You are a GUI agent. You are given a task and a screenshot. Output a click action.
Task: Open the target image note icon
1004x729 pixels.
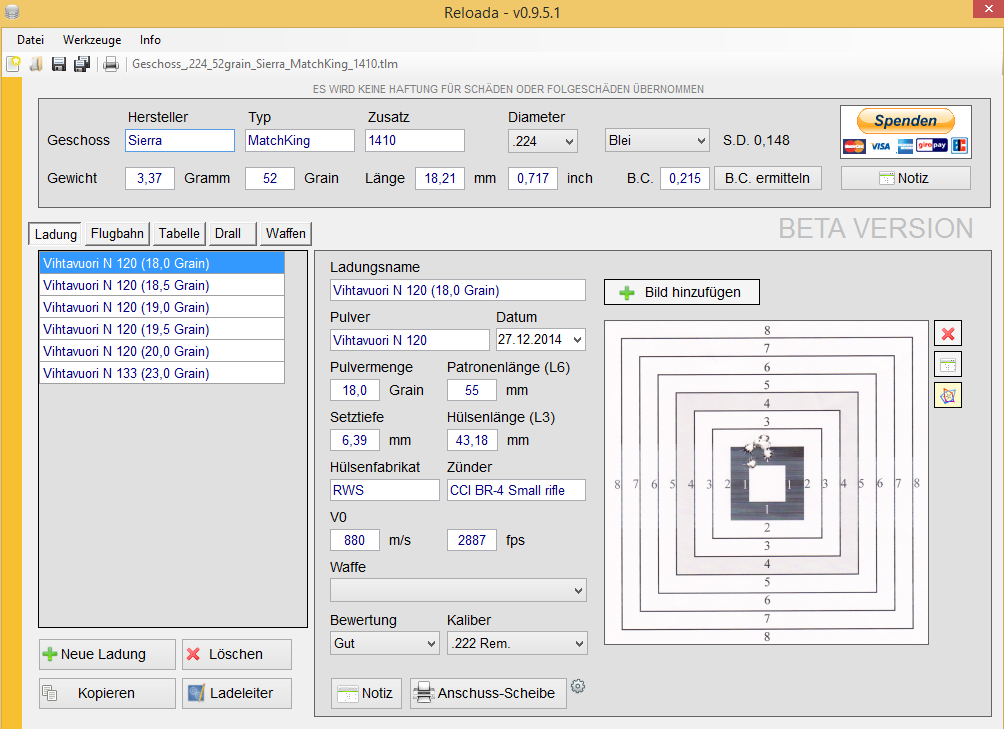click(948, 365)
